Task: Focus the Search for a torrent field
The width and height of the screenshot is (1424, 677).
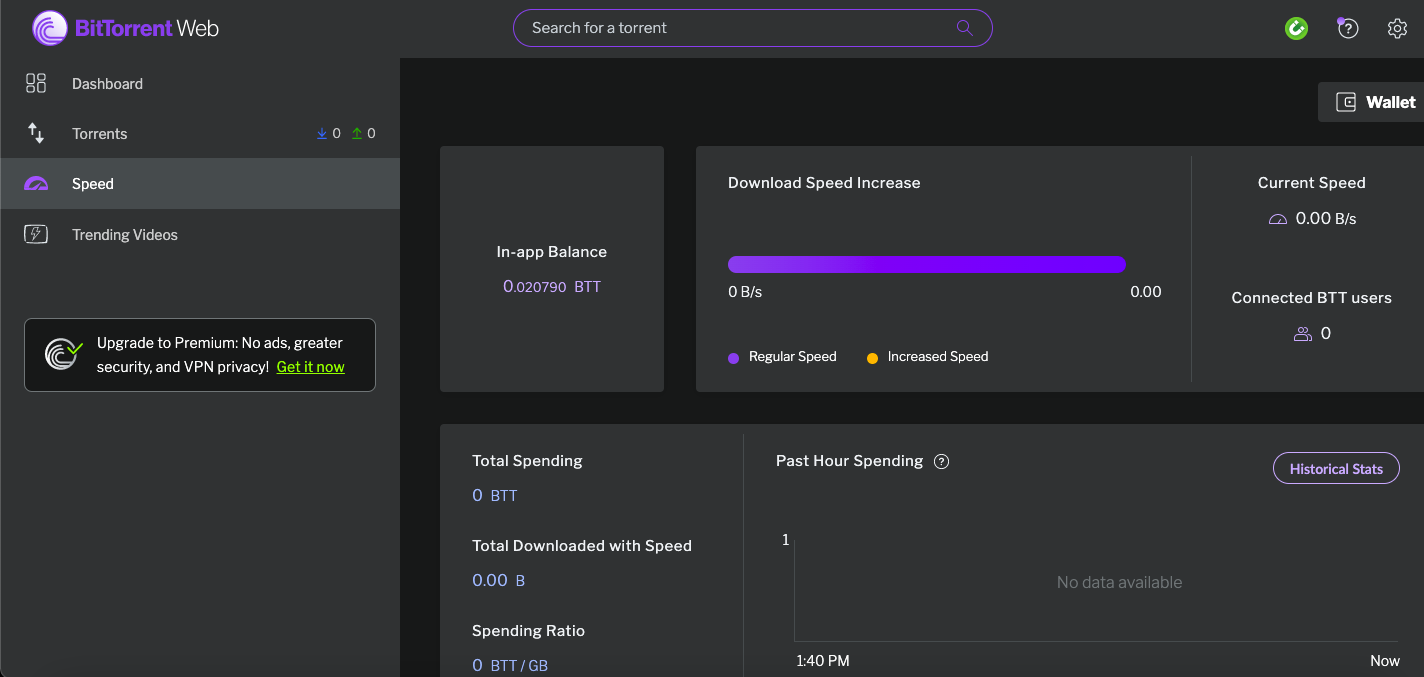Action: coord(740,28)
